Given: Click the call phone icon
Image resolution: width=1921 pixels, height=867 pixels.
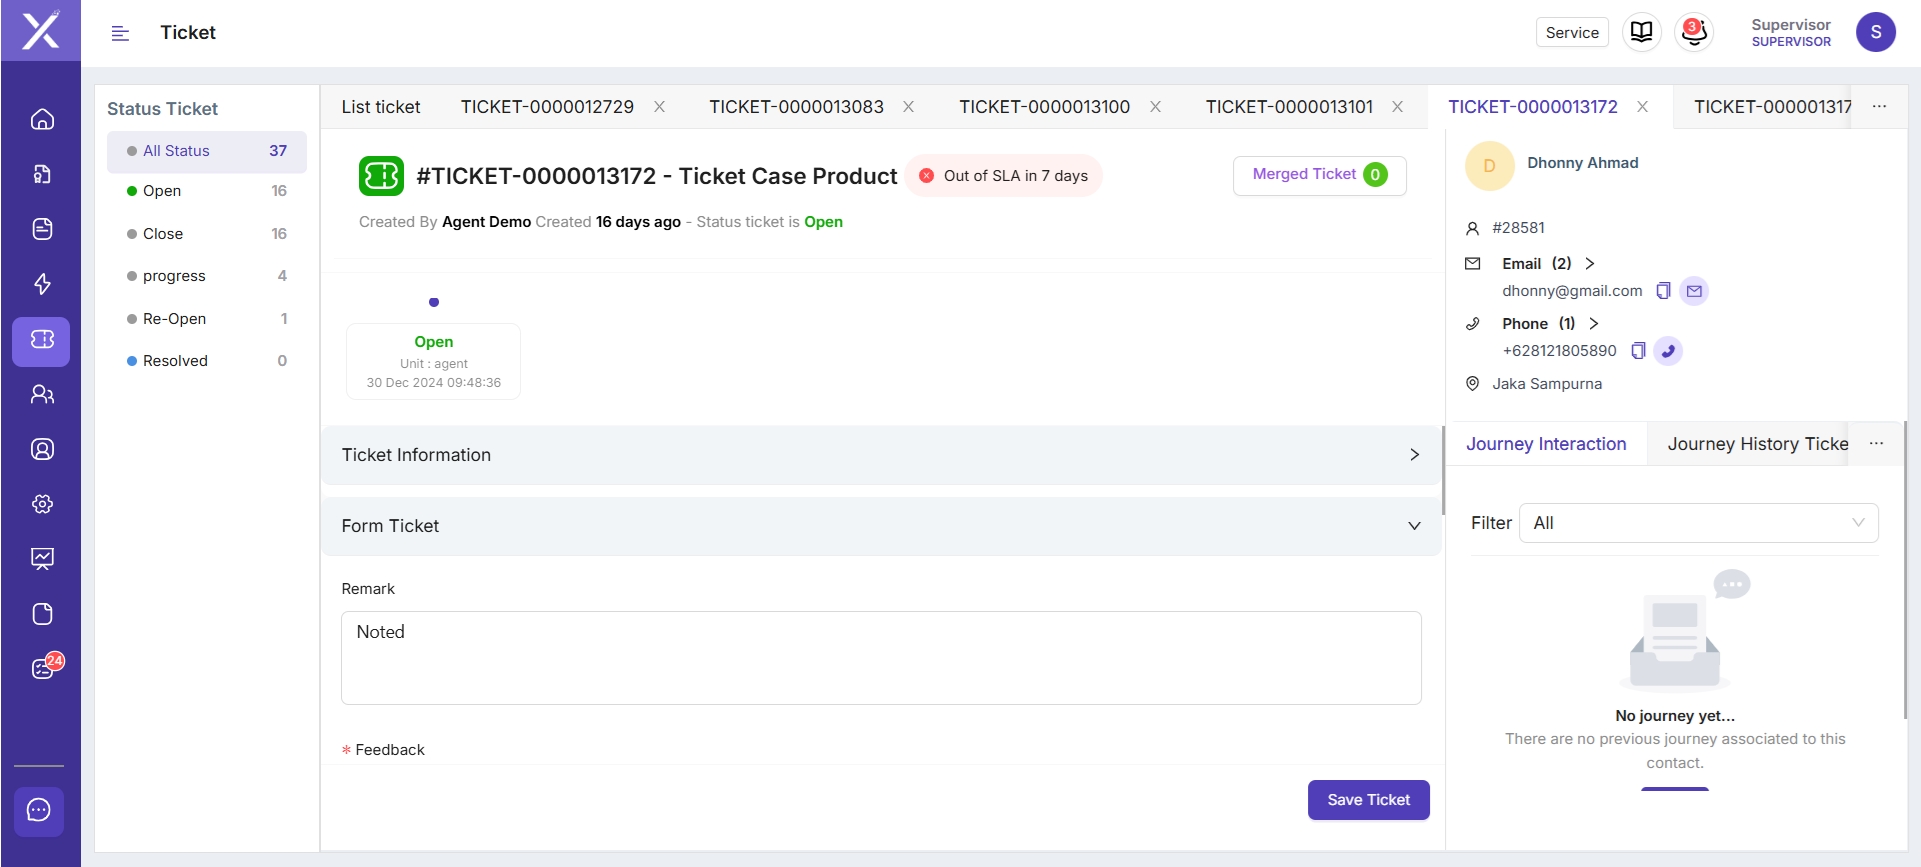Looking at the screenshot, I should point(1668,351).
